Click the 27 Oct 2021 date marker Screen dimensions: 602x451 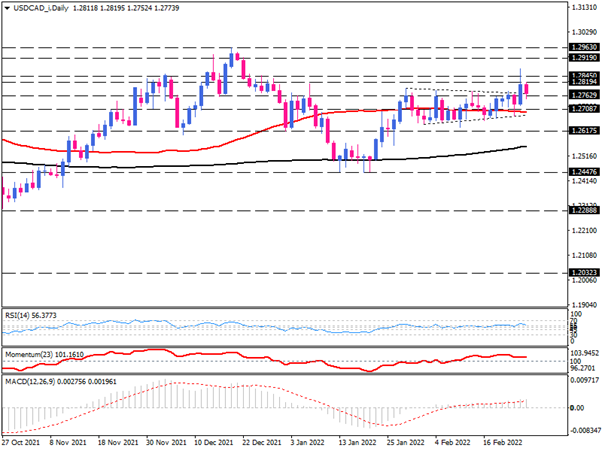(22, 439)
